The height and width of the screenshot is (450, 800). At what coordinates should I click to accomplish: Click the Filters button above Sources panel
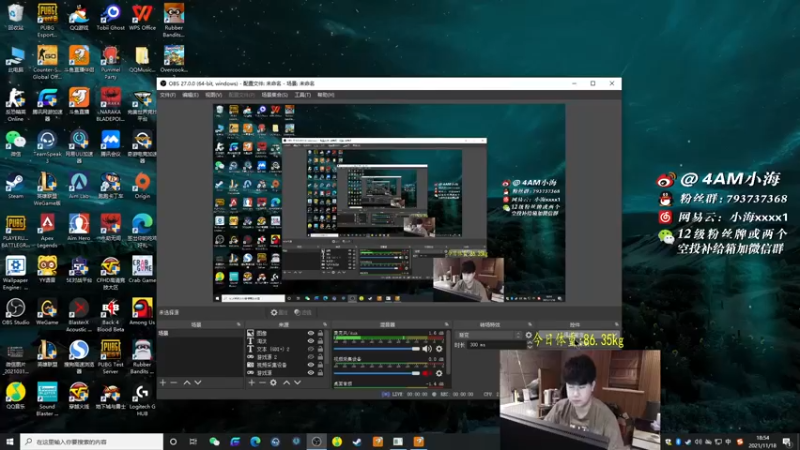(x=303, y=312)
